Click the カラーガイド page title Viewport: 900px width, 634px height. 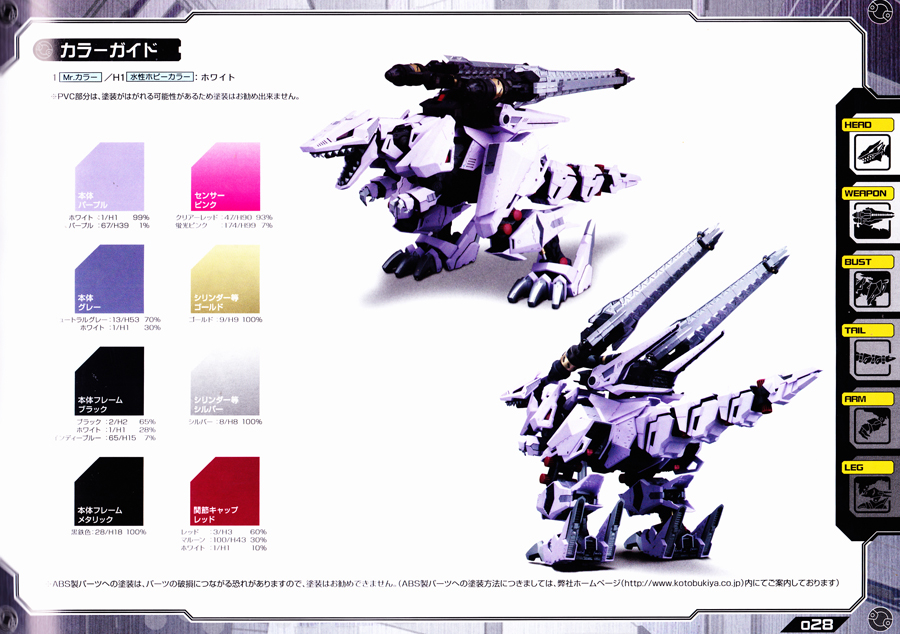pyautogui.click(x=108, y=50)
